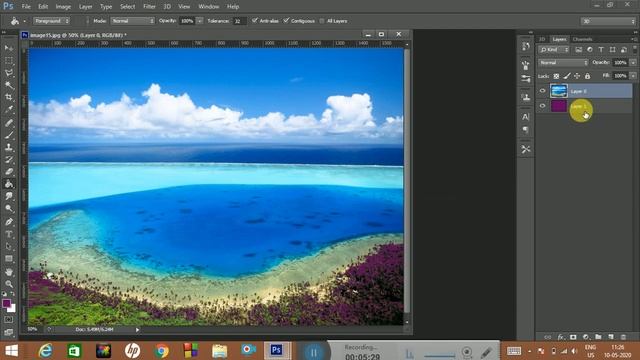Delete layer via trash icon

[623, 337]
